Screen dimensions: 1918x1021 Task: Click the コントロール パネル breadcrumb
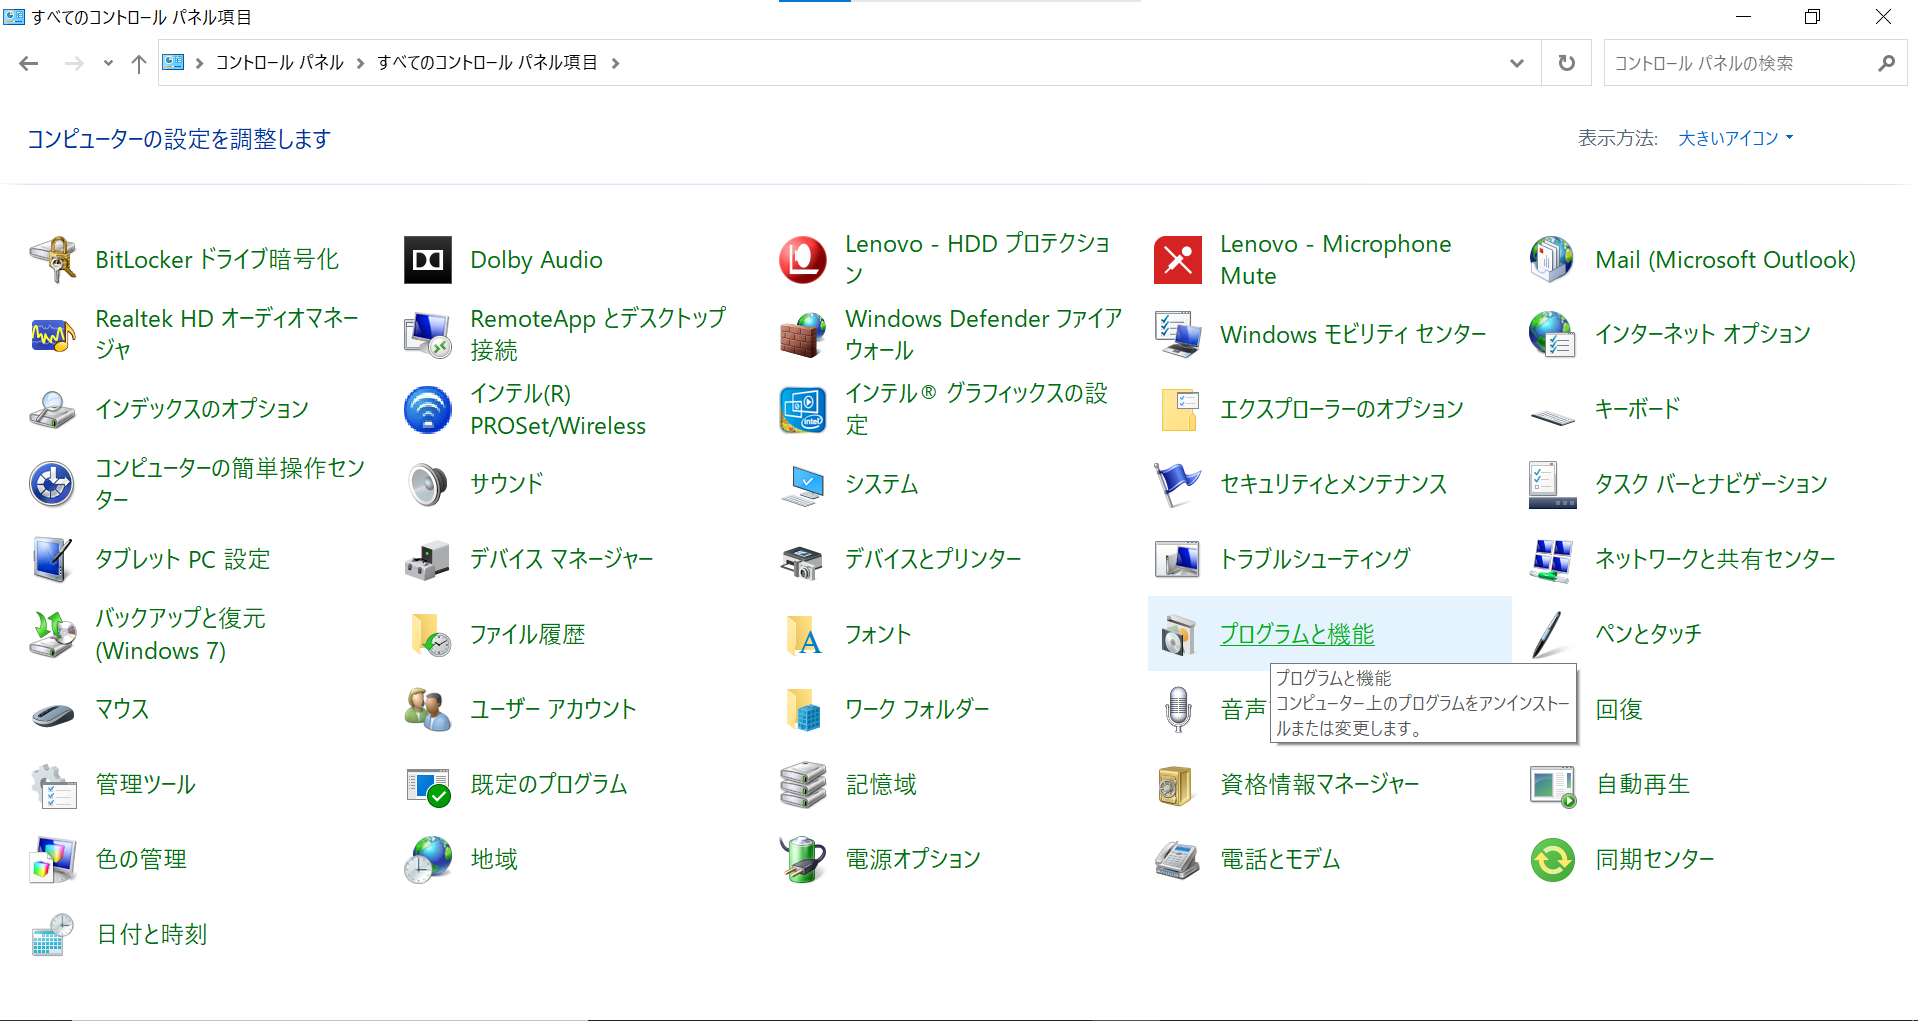pyautogui.click(x=280, y=63)
